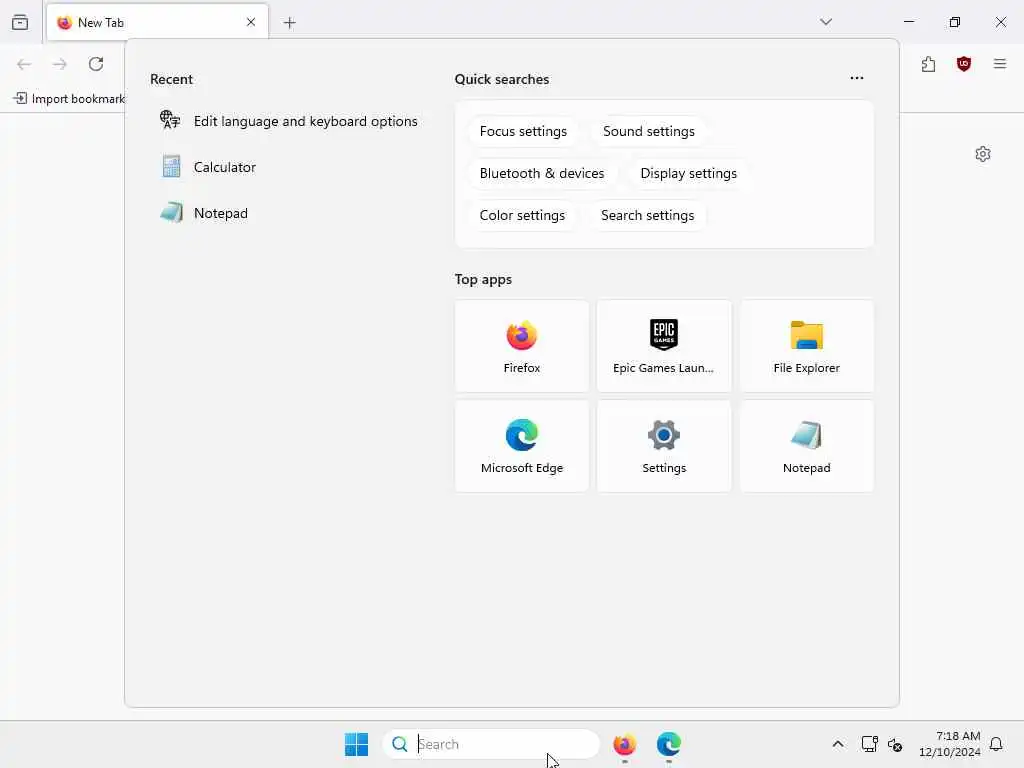Open the notifications bell

(996, 744)
